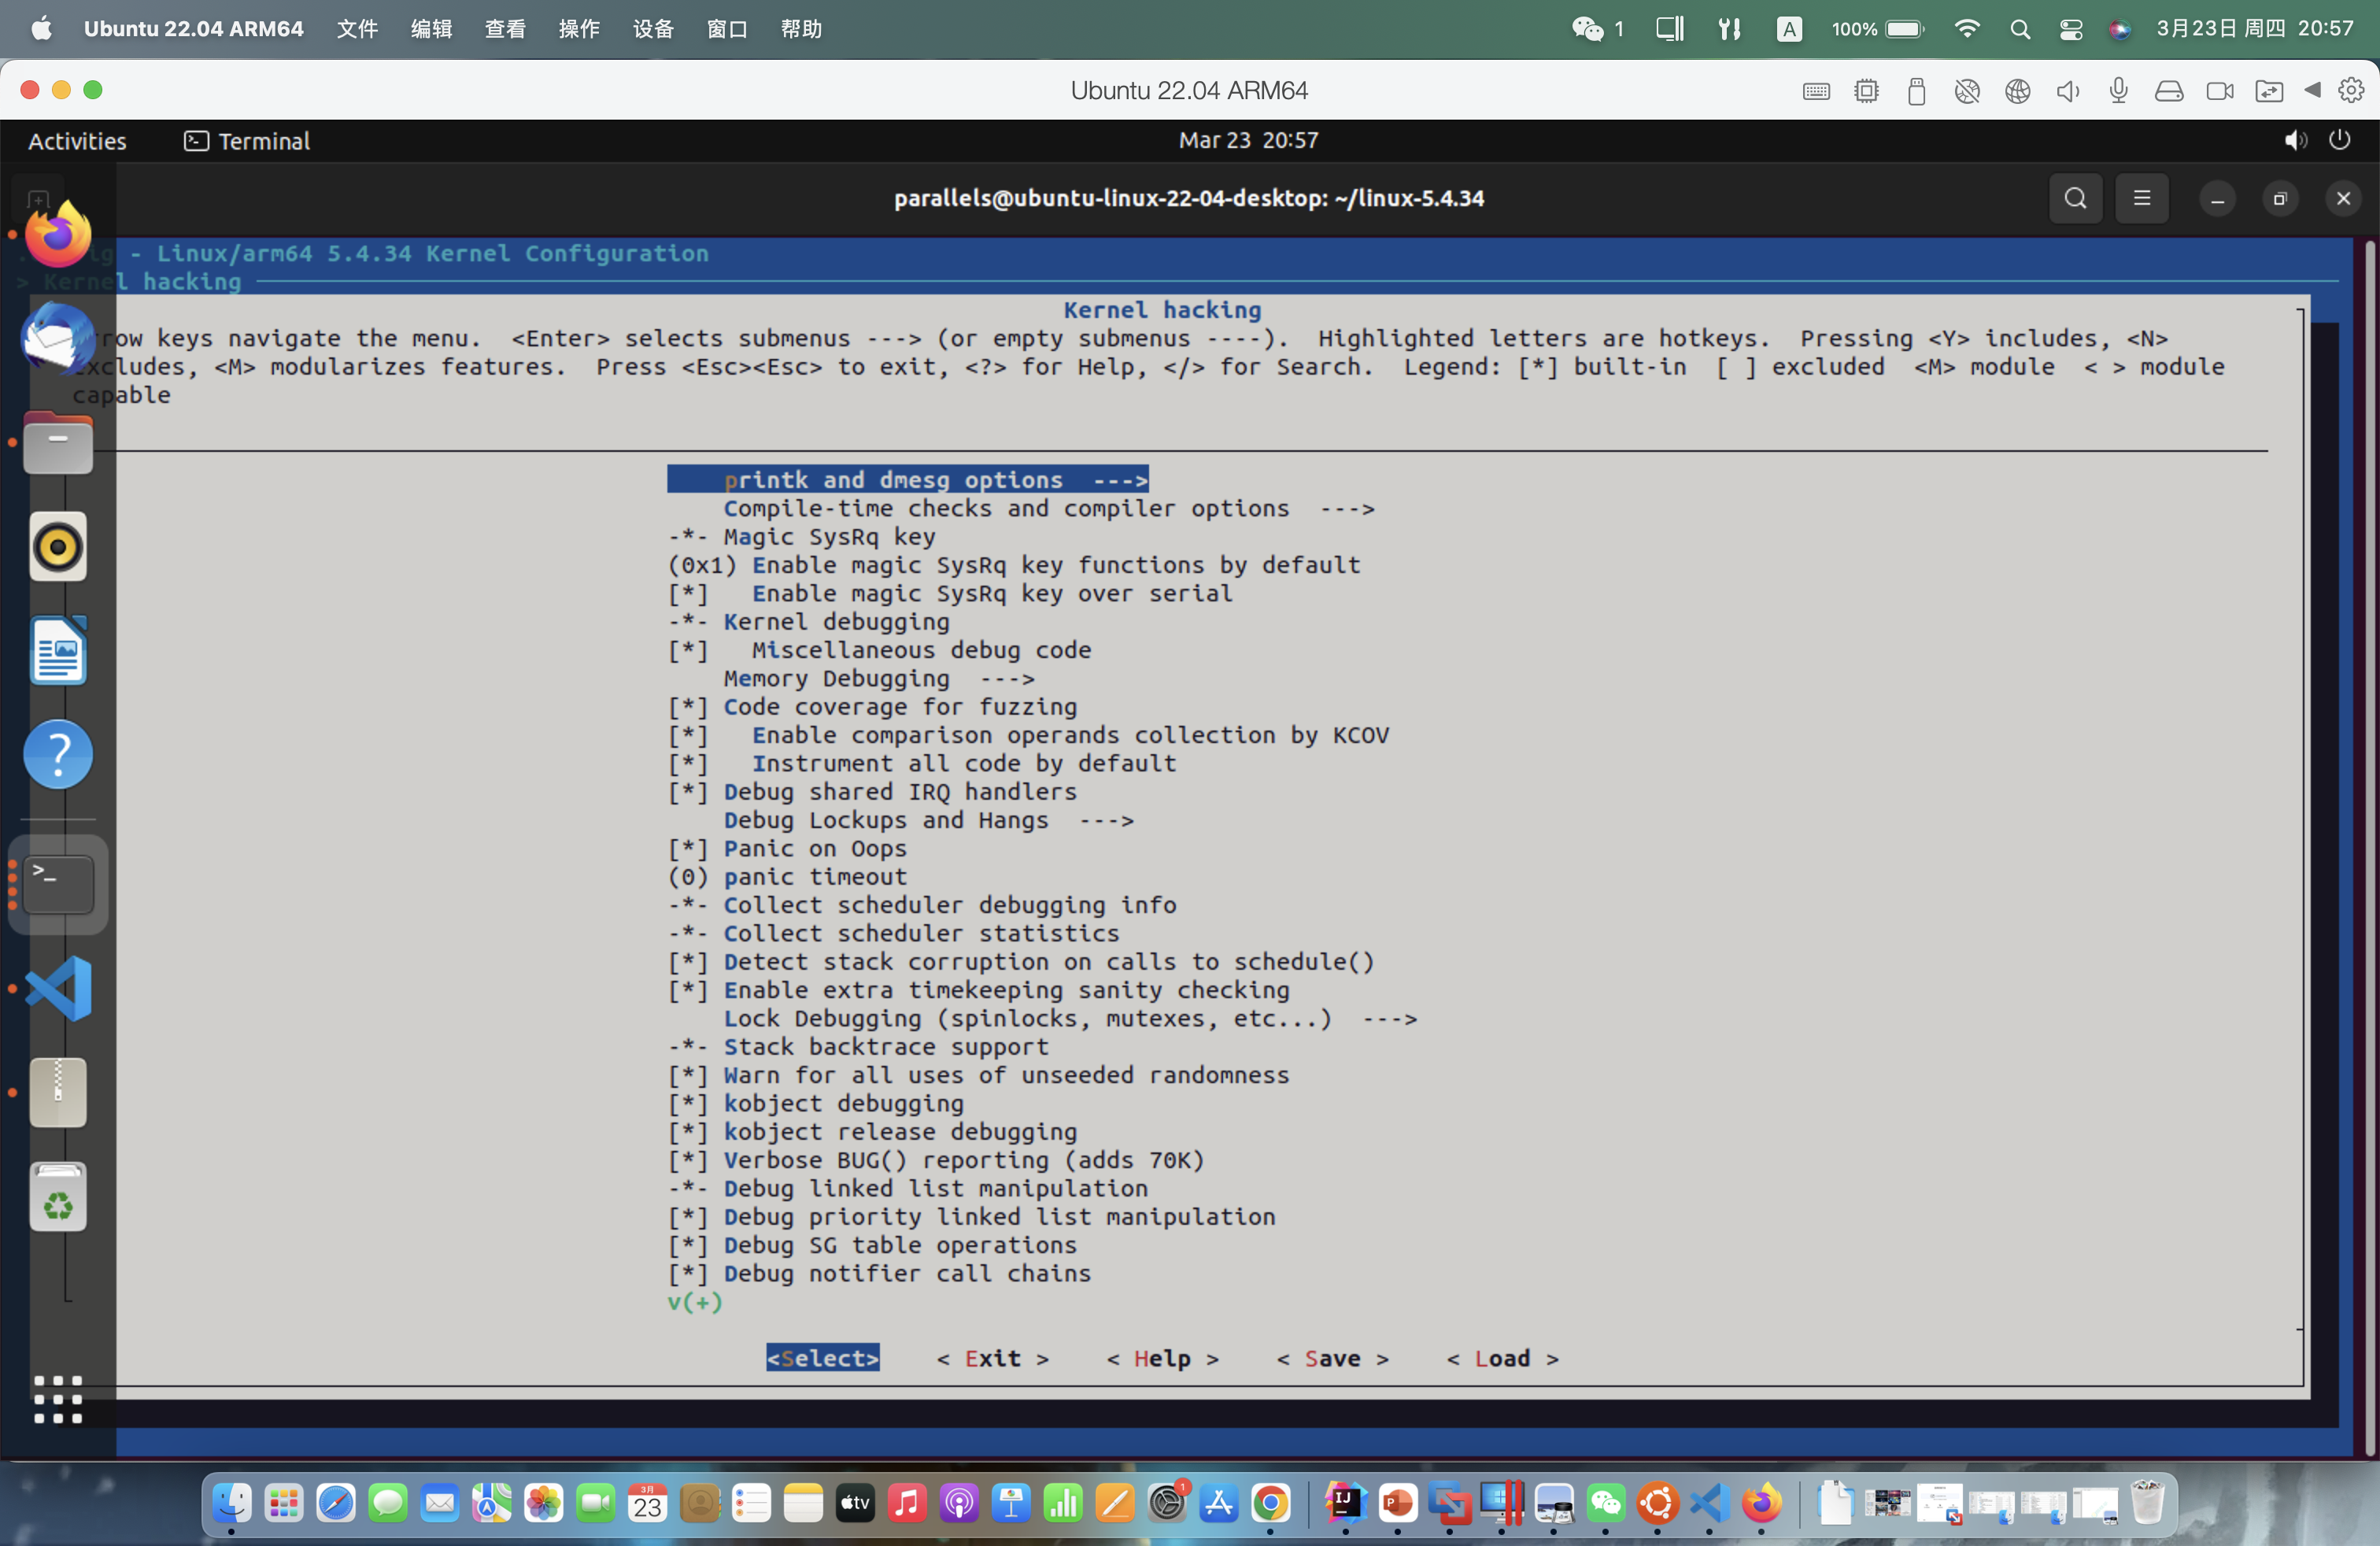Expand Lock Debugging (spinlocks, mutexes) submenu
Screen dimensions: 2380x1546
click(x=1070, y=1019)
